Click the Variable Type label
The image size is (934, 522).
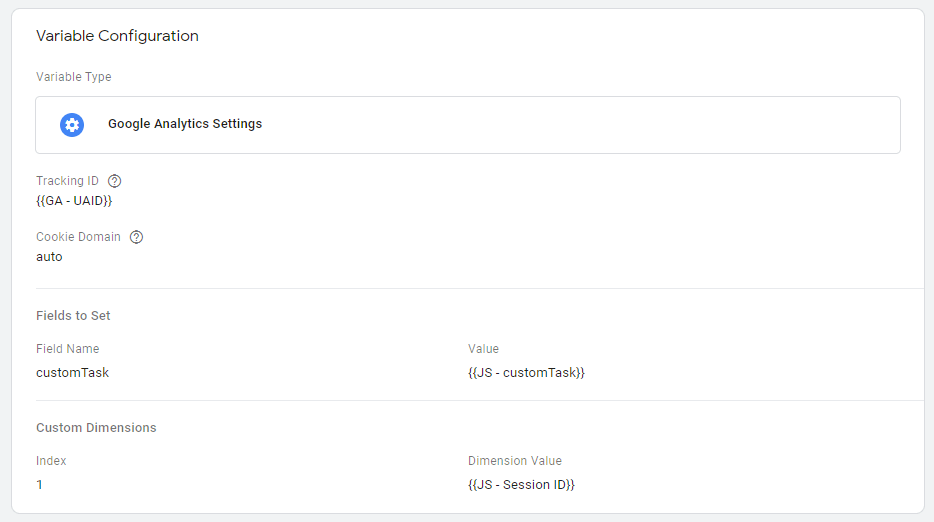(x=73, y=77)
